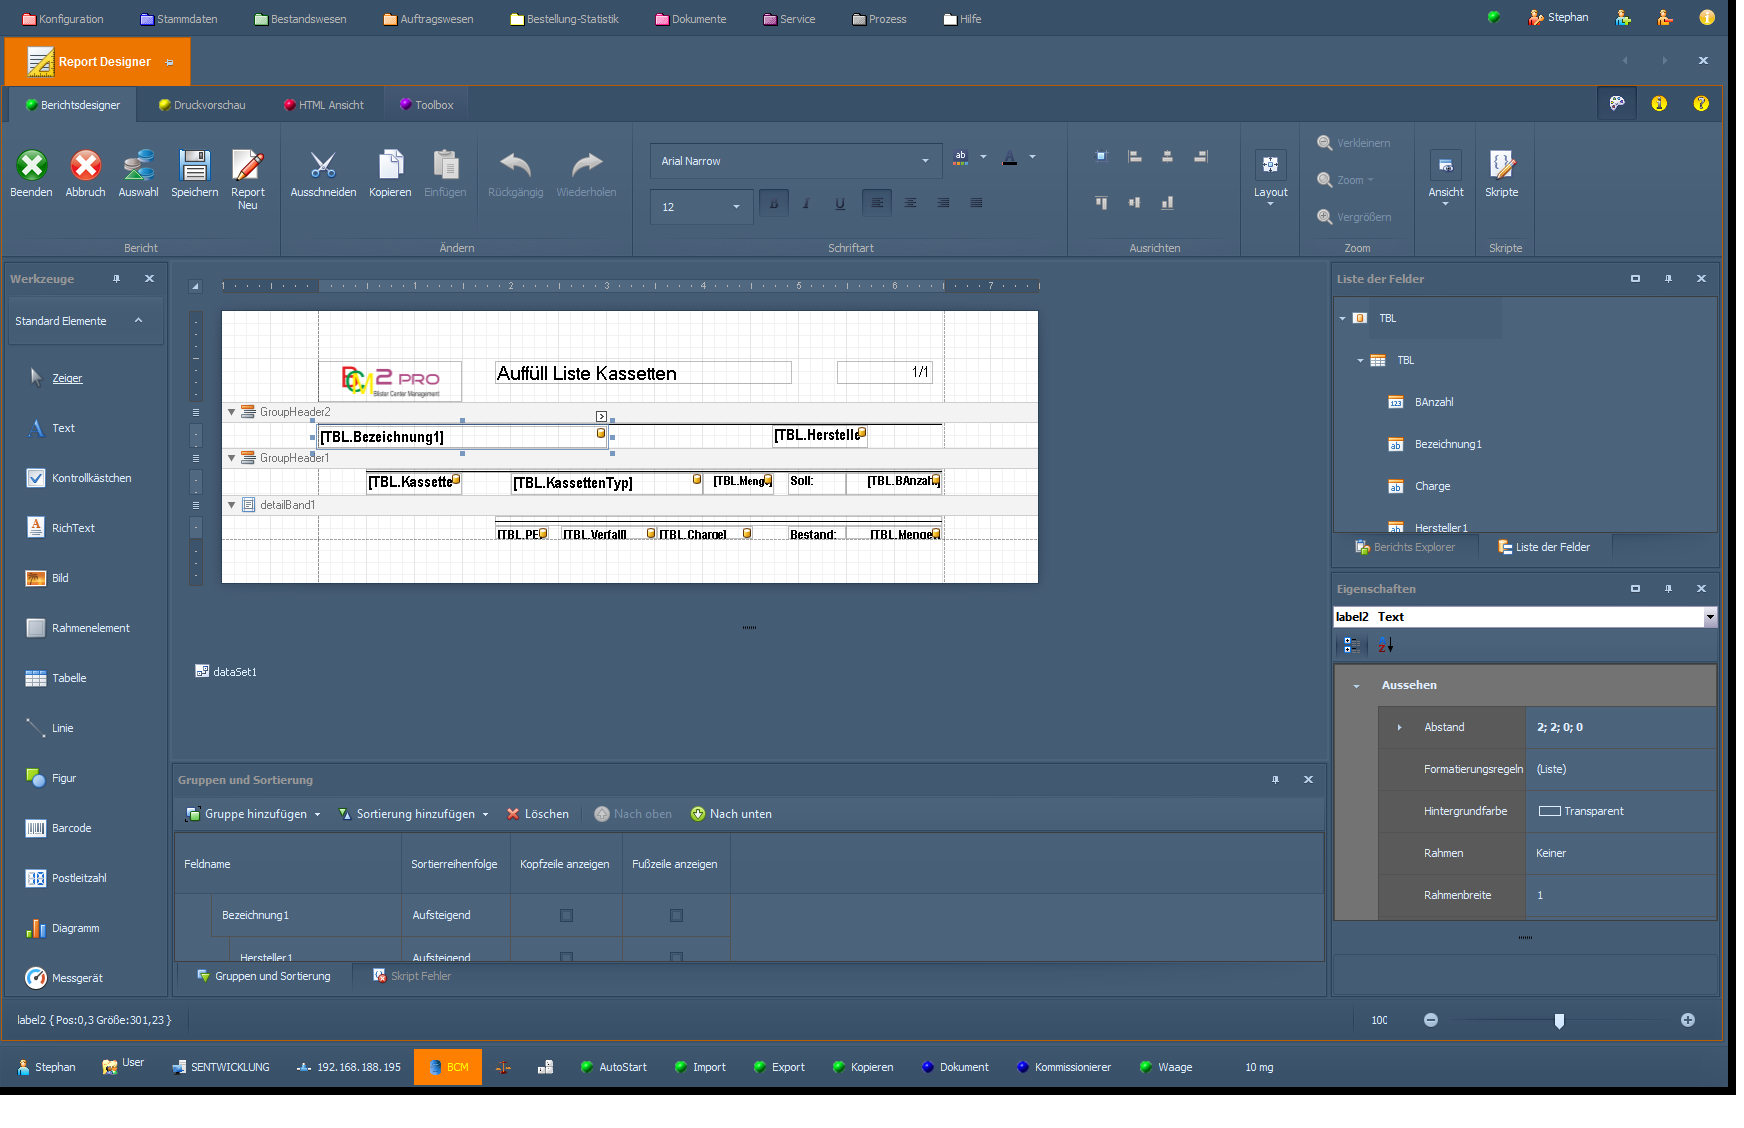Toggle Kopfzeile anzeigen for Bezeichnung1

(x=566, y=915)
